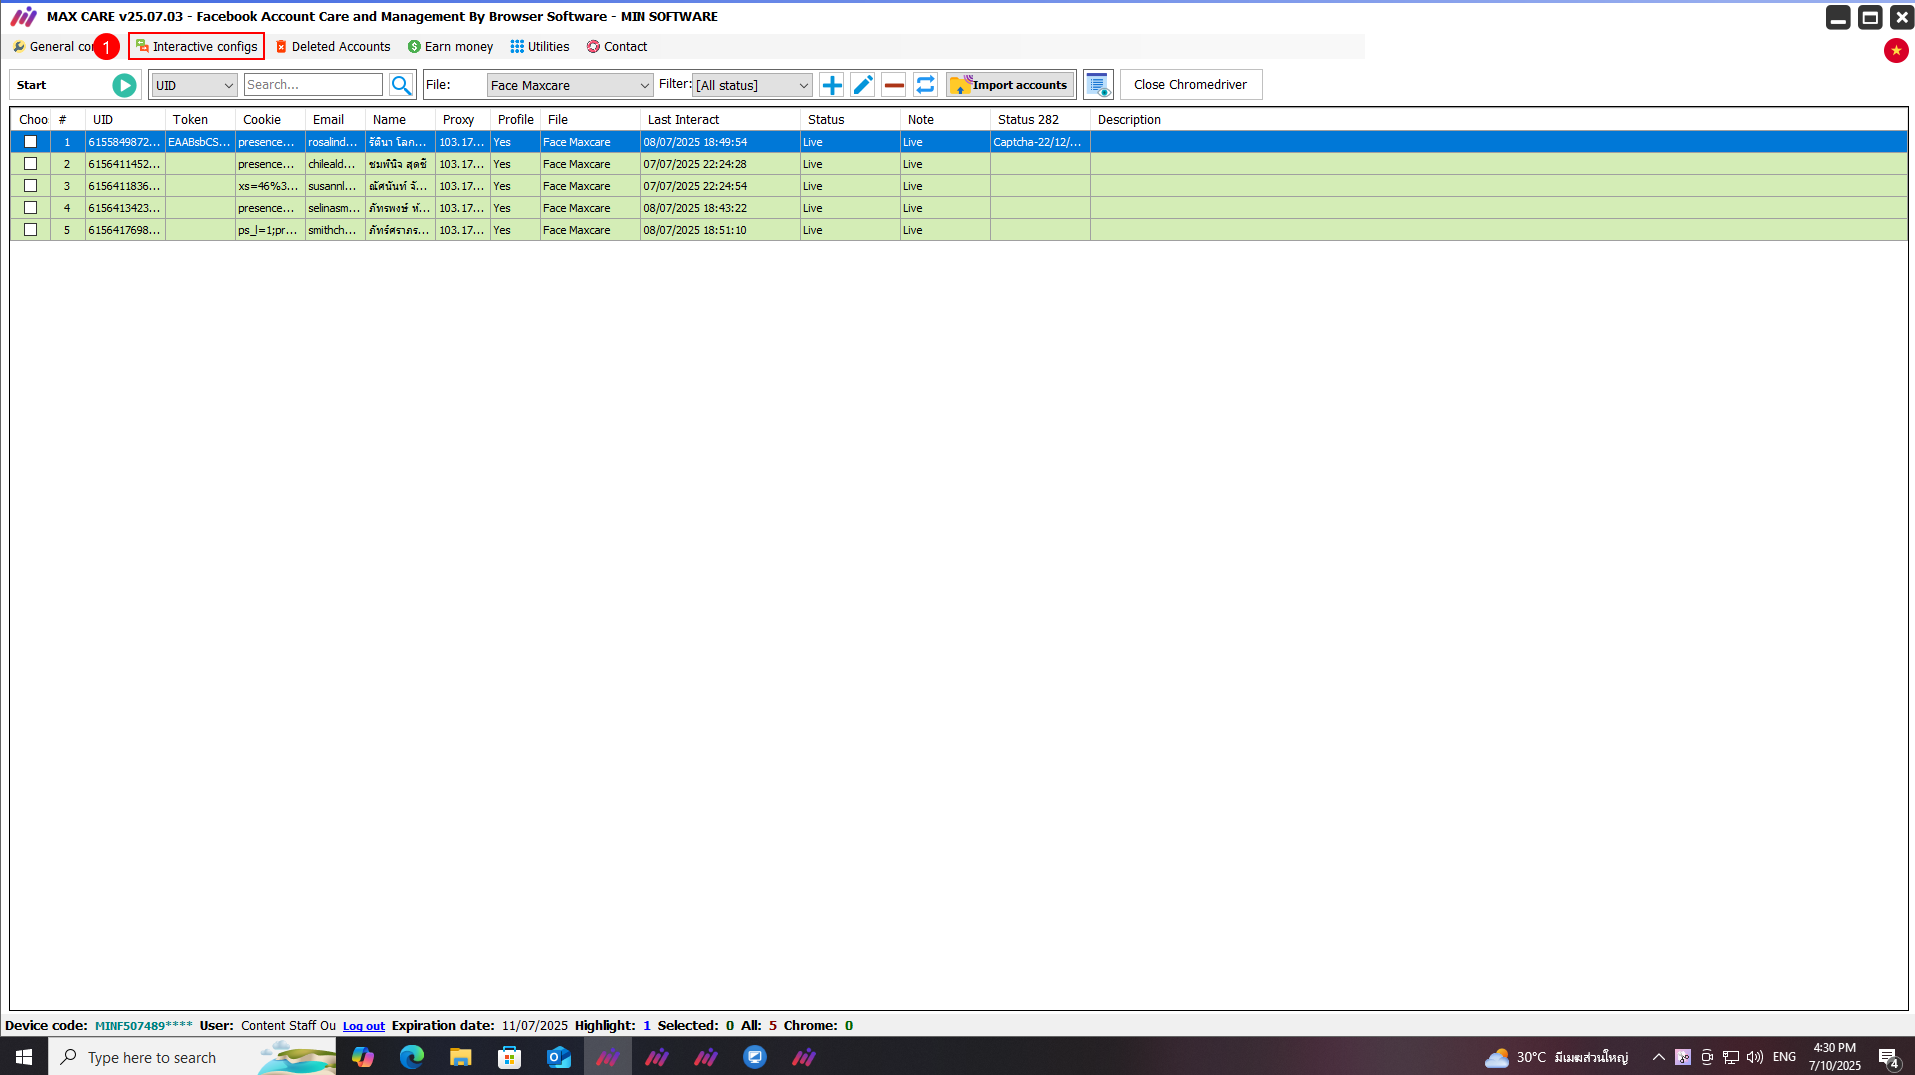Select the EAABsbCS token cell
Screen dimensions: 1915x1075
click(200, 142)
